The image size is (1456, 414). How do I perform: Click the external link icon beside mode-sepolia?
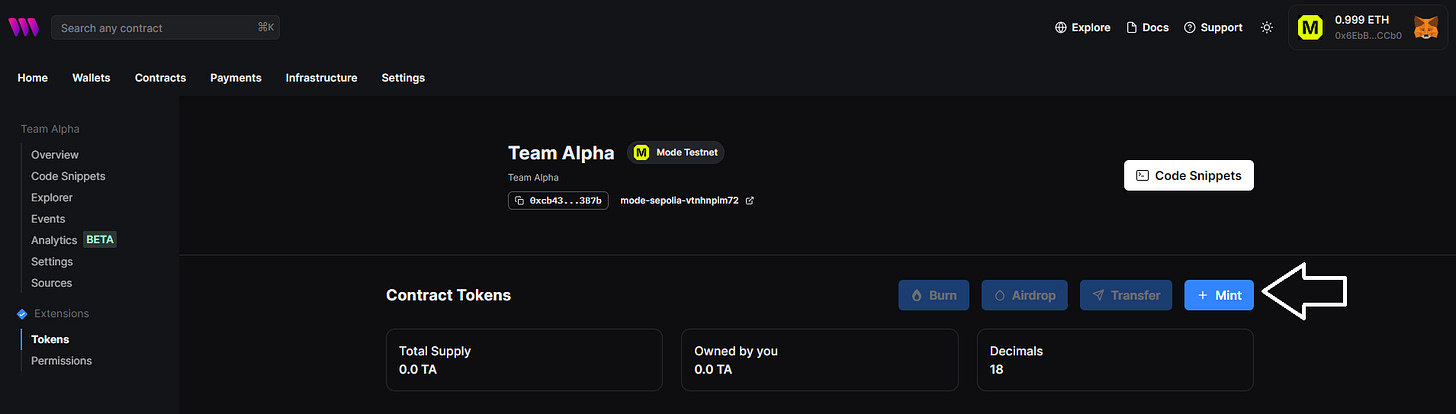click(x=750, y=200)
